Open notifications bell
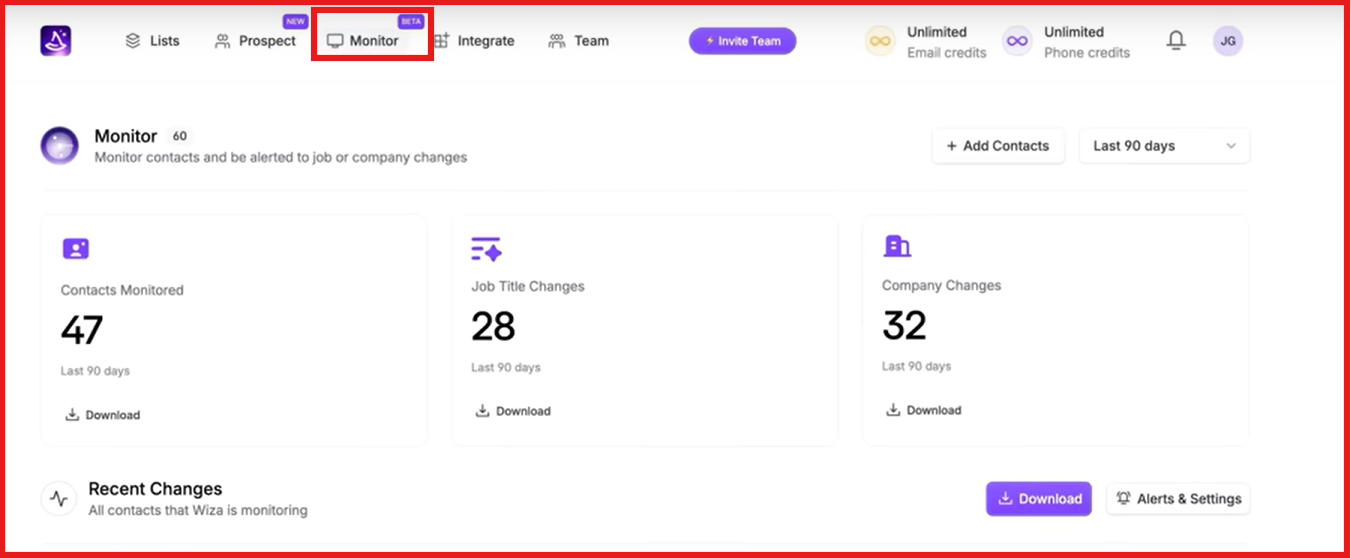The height and width of the screenshot is (558, 1351). 1177,41
